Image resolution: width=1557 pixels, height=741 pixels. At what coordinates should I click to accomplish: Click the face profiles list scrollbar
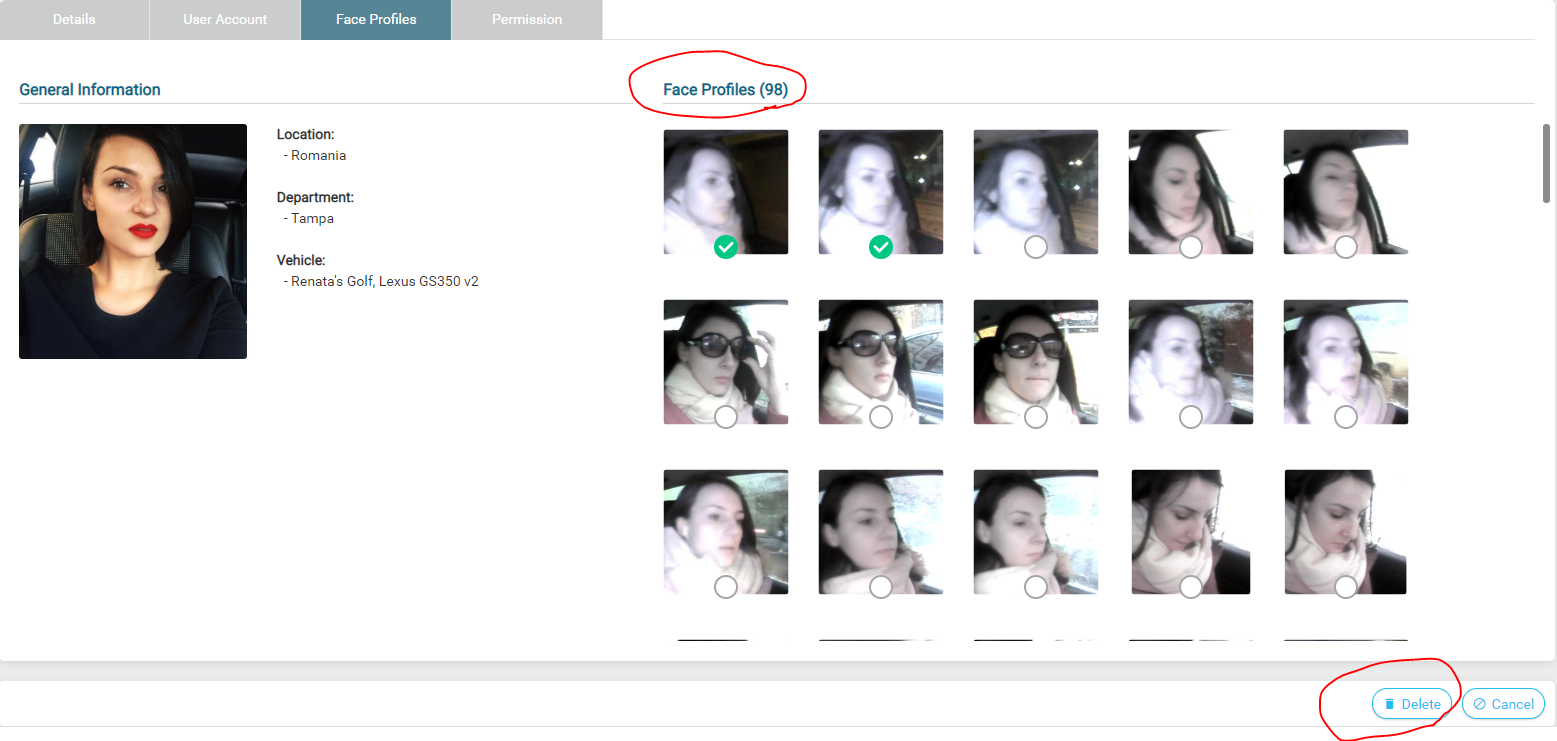1546,163
